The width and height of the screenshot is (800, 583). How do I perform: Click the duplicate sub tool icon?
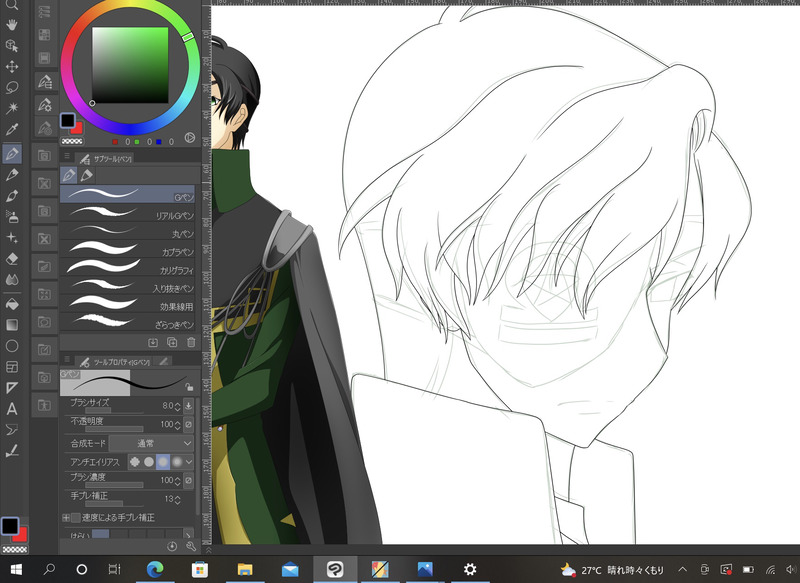click(x=172, y=342)
